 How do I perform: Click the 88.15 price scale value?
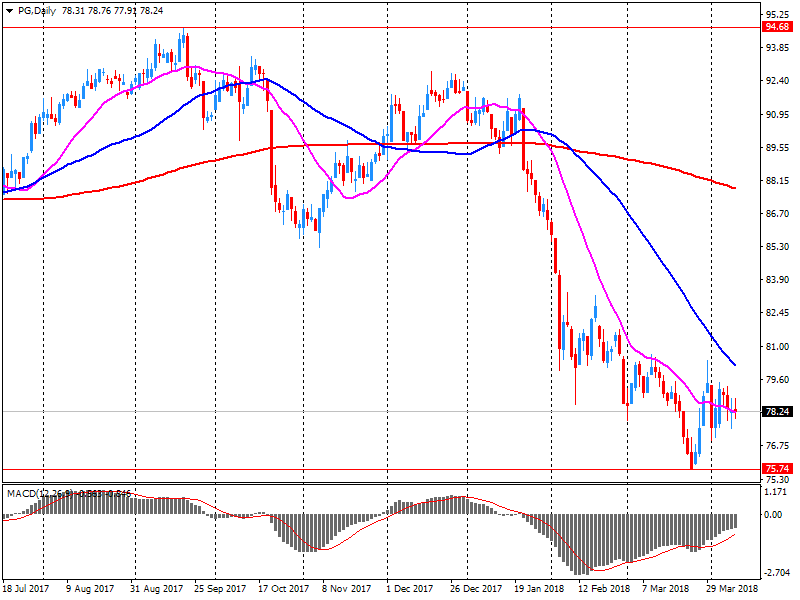(x=778, y=181)
